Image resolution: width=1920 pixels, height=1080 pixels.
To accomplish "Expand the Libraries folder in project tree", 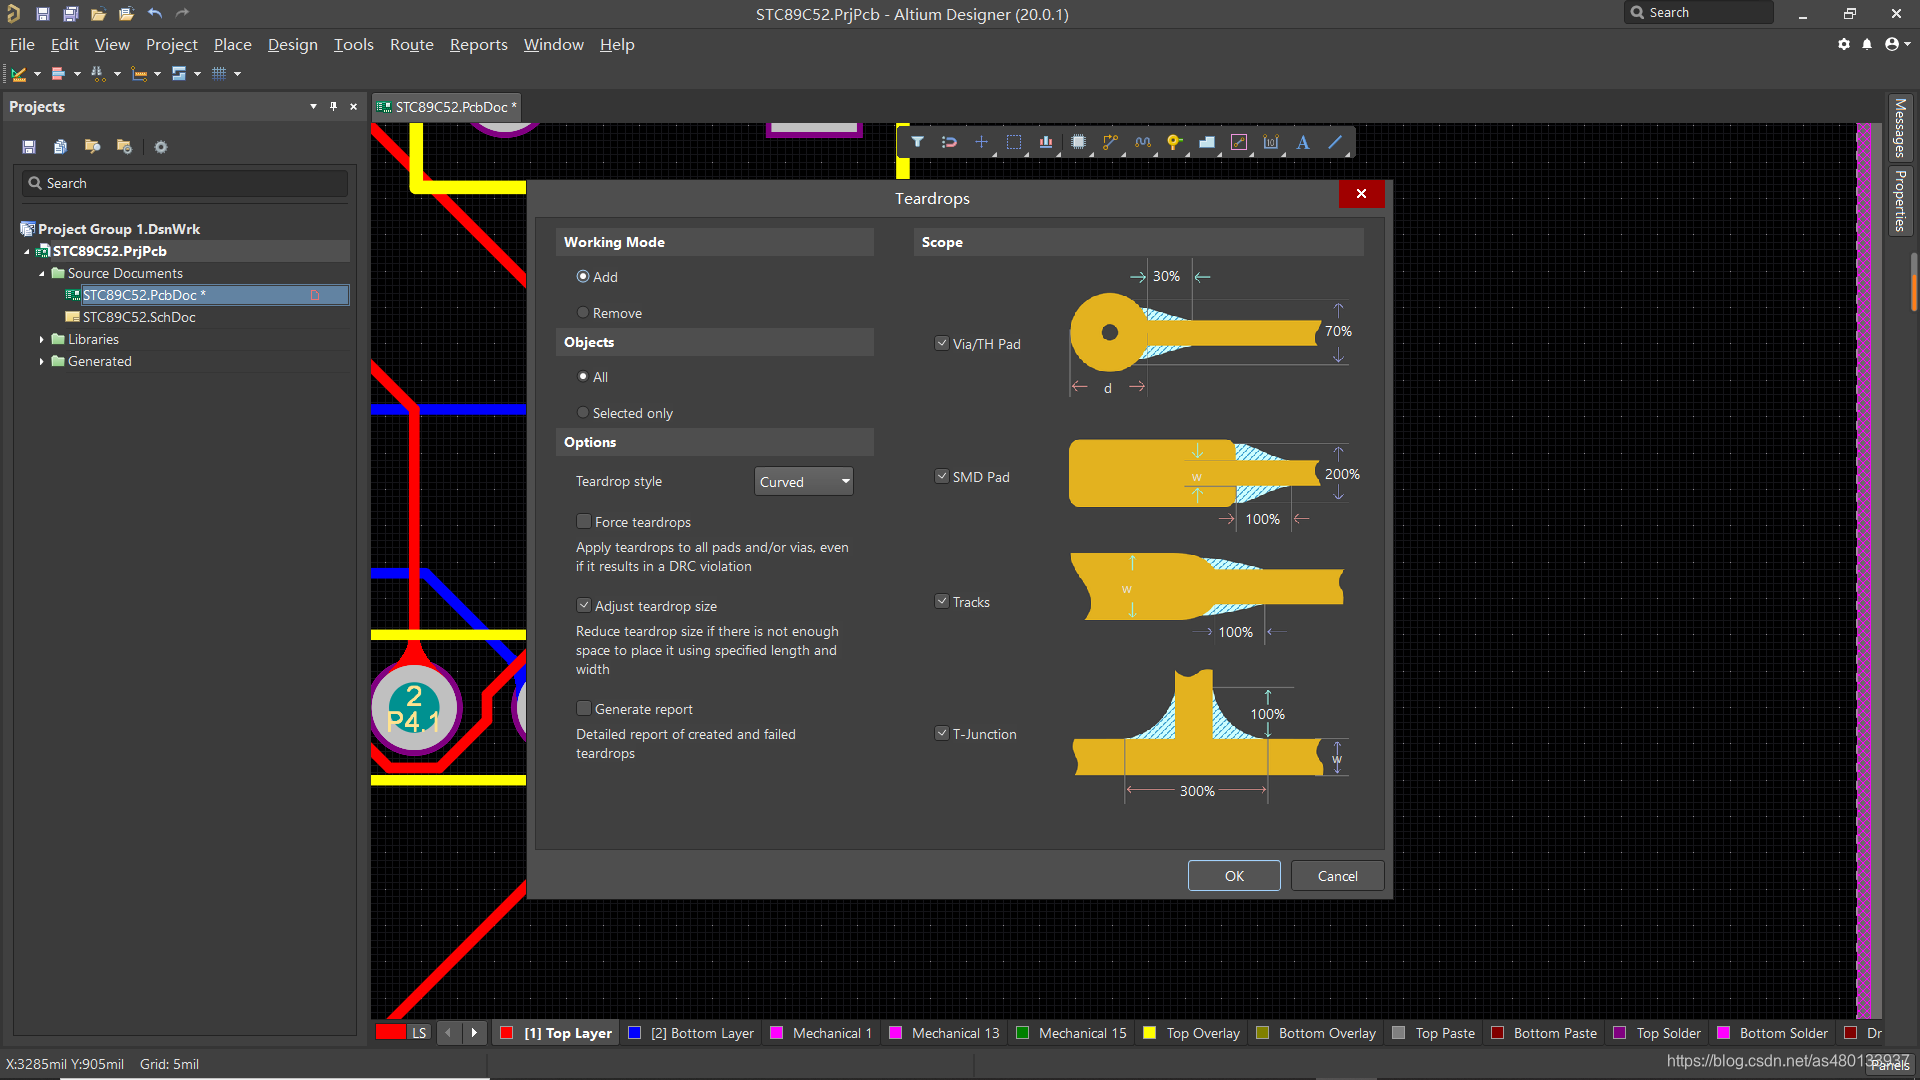I will point(42,339).
